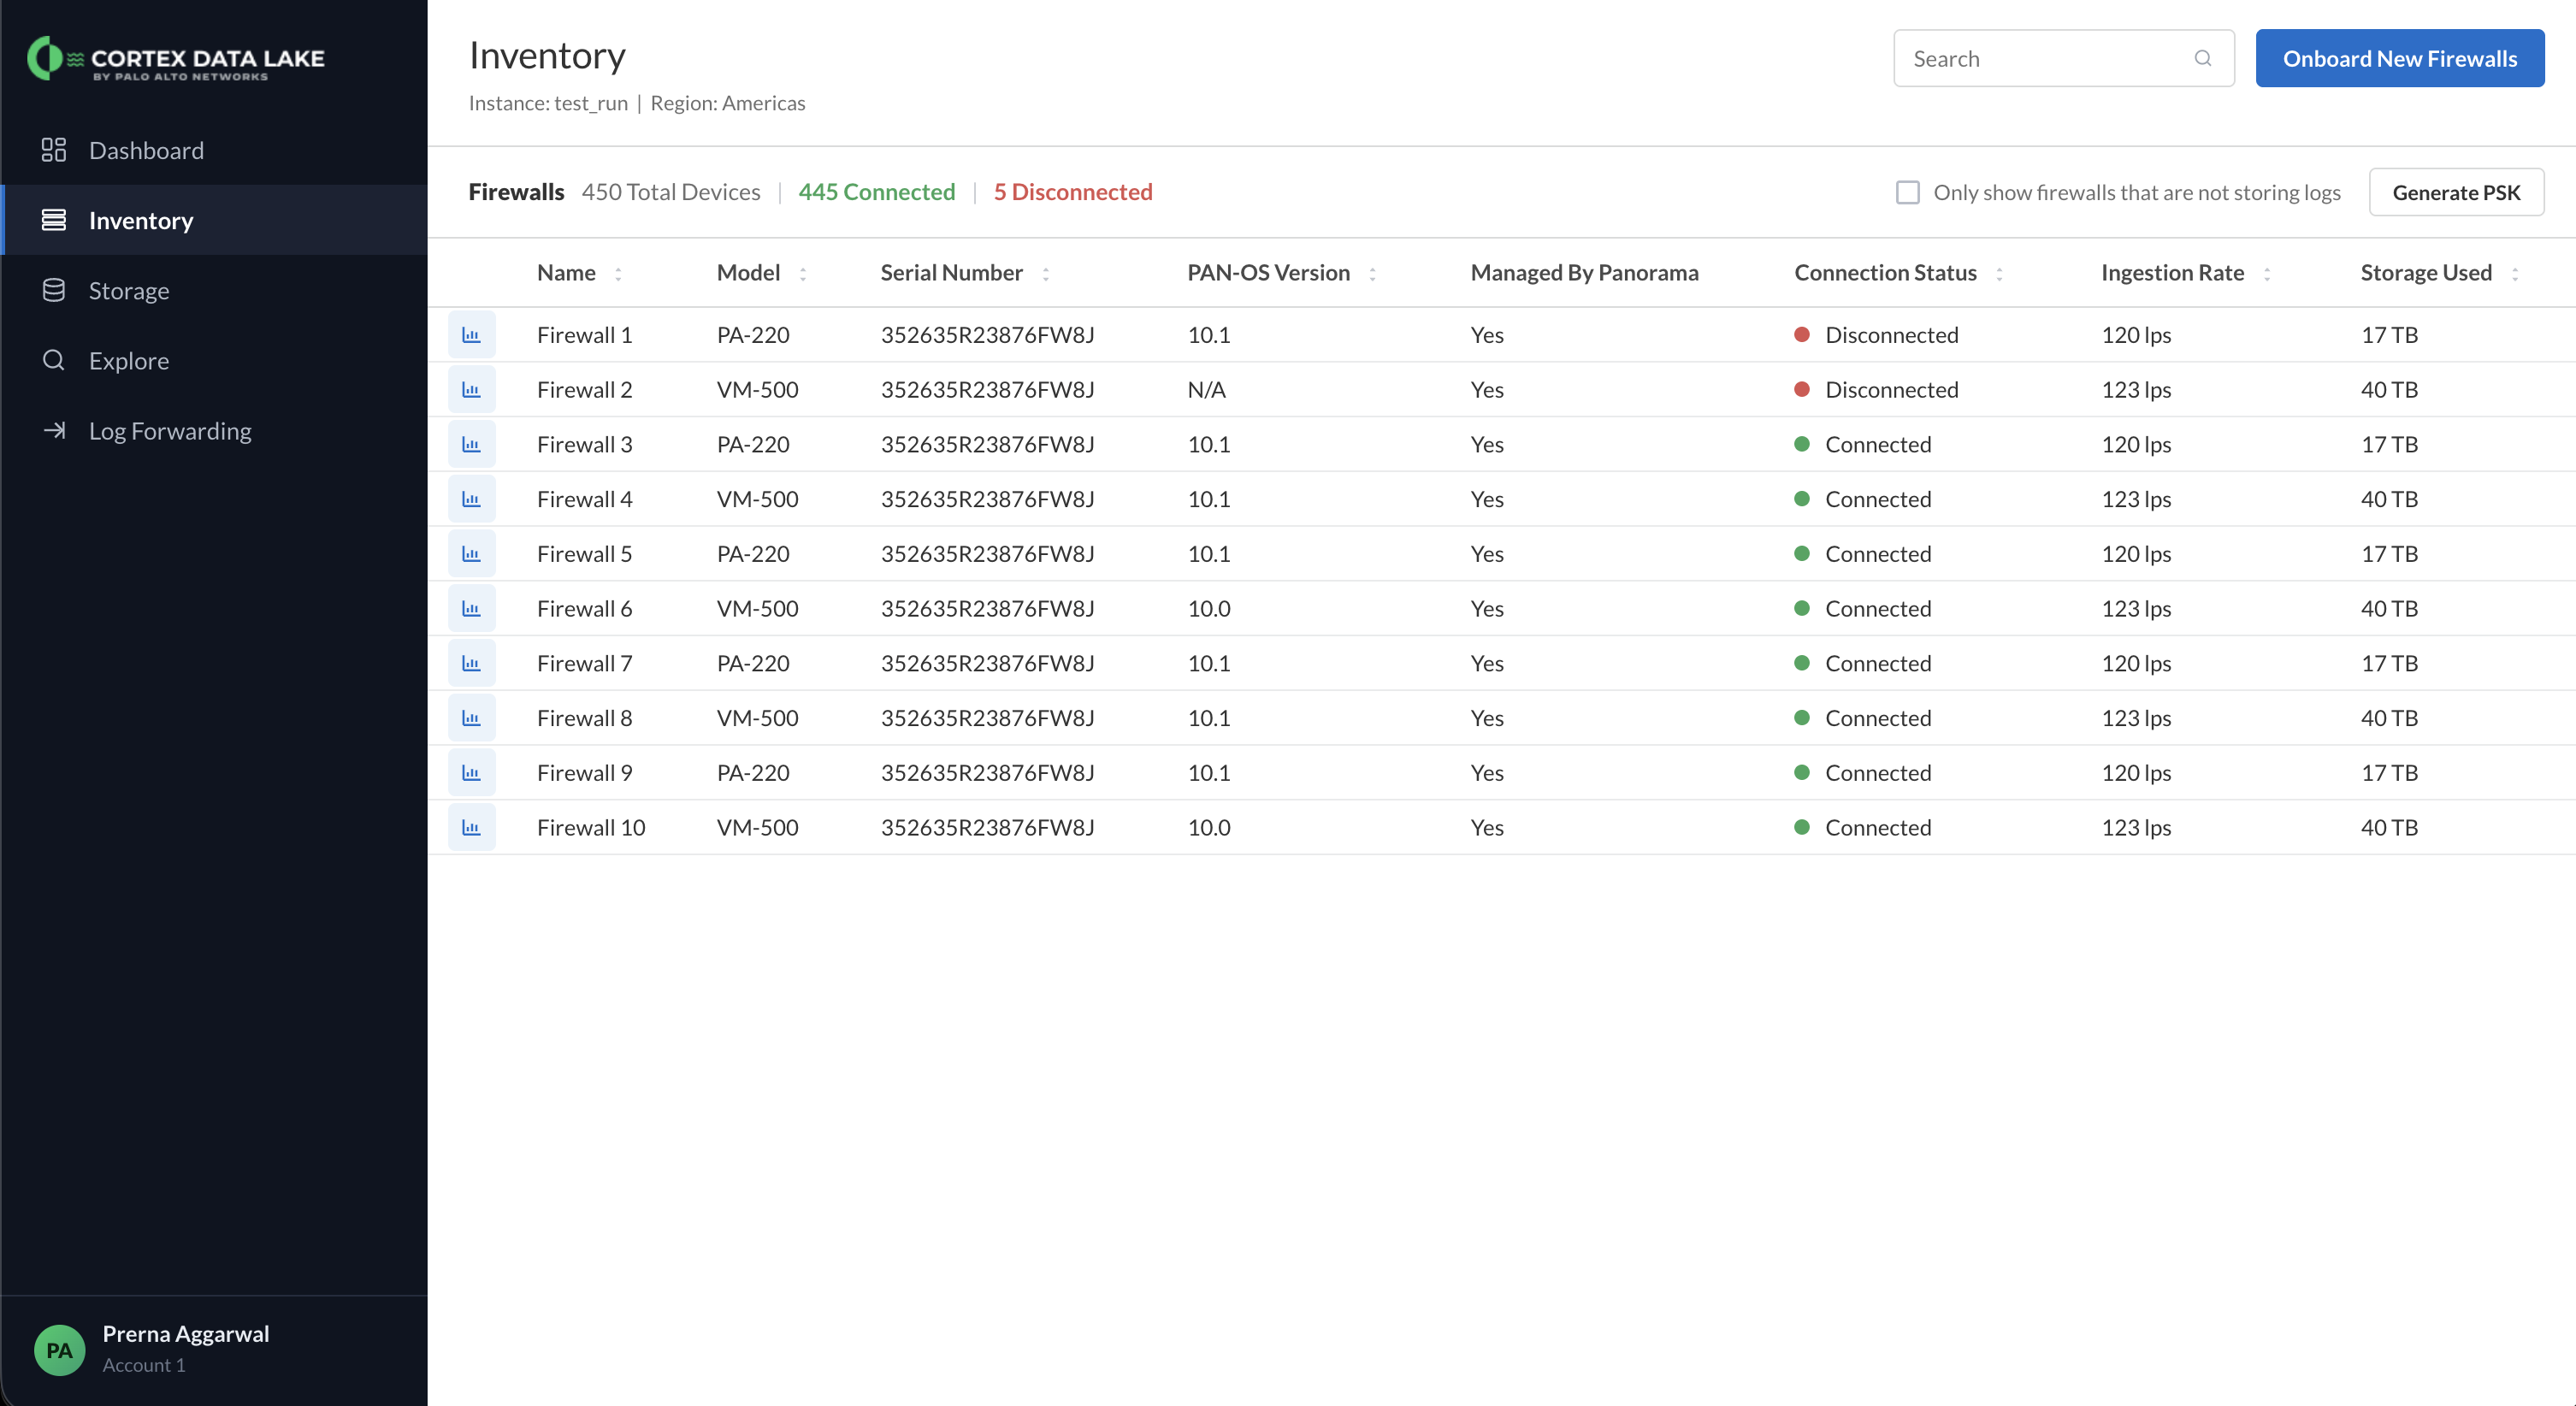Click Firewall 4 VM-500 model cell
2576x1406 pixels.
[x=757, y=499]
